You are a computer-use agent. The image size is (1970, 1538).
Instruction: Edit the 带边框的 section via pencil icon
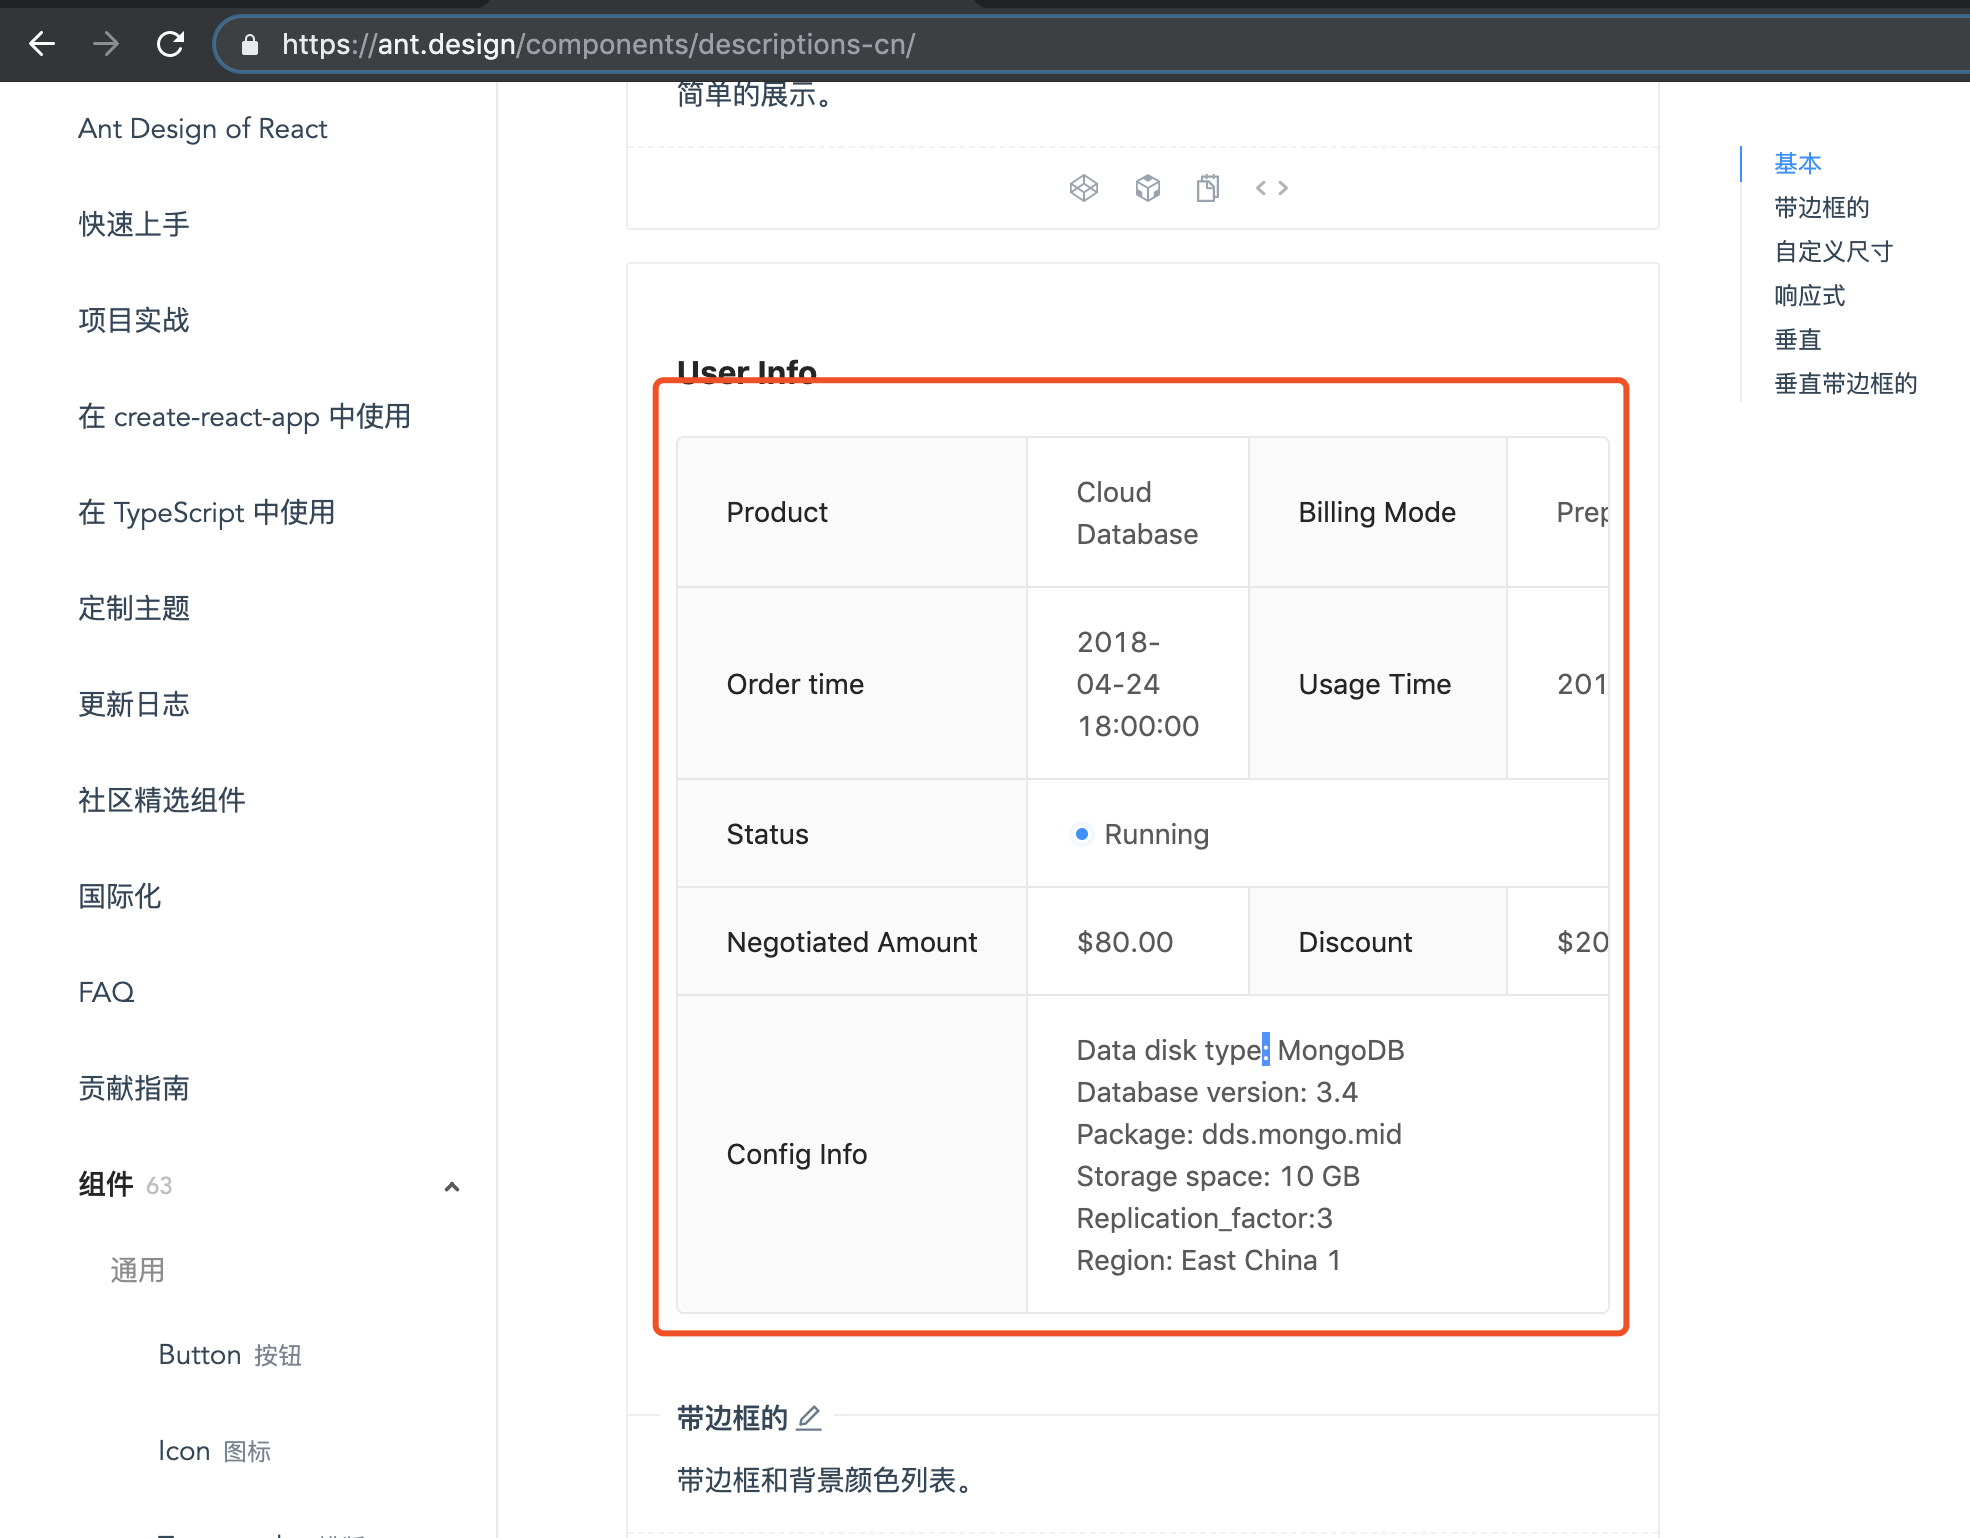tap(808, 1417)
